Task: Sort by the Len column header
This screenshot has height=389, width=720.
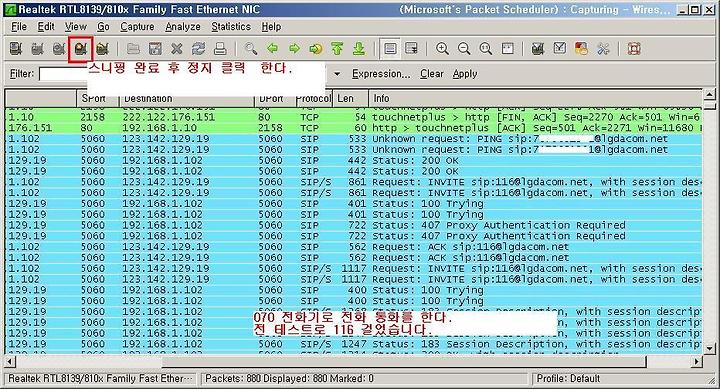Action: 350,98
